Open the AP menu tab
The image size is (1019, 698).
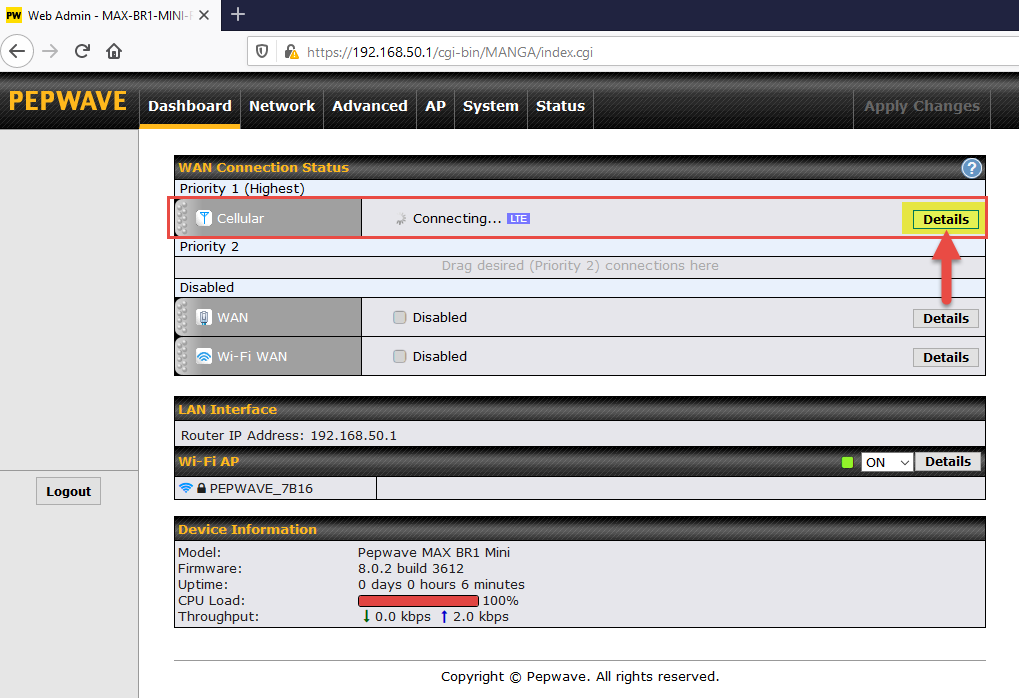point(435,106)
